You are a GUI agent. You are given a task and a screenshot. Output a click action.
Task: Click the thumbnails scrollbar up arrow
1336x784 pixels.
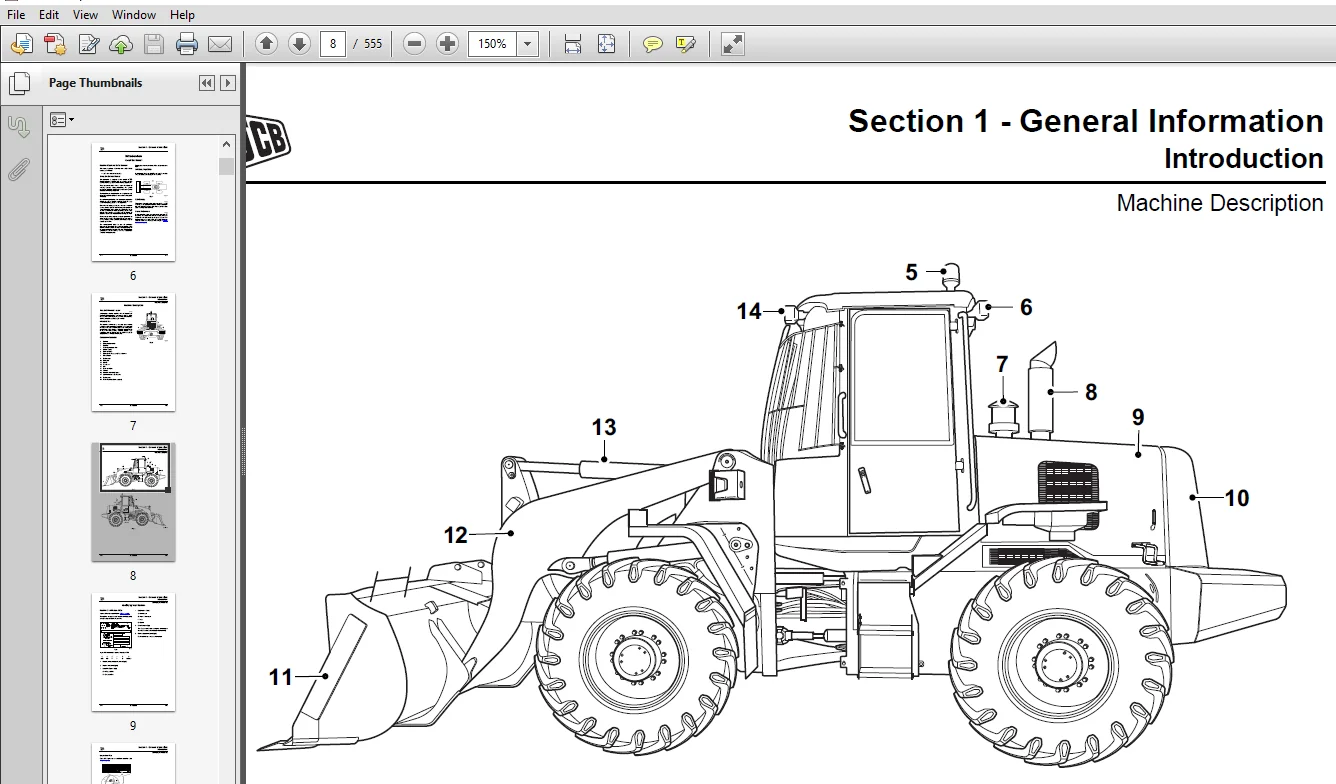(x=227, y=145)
